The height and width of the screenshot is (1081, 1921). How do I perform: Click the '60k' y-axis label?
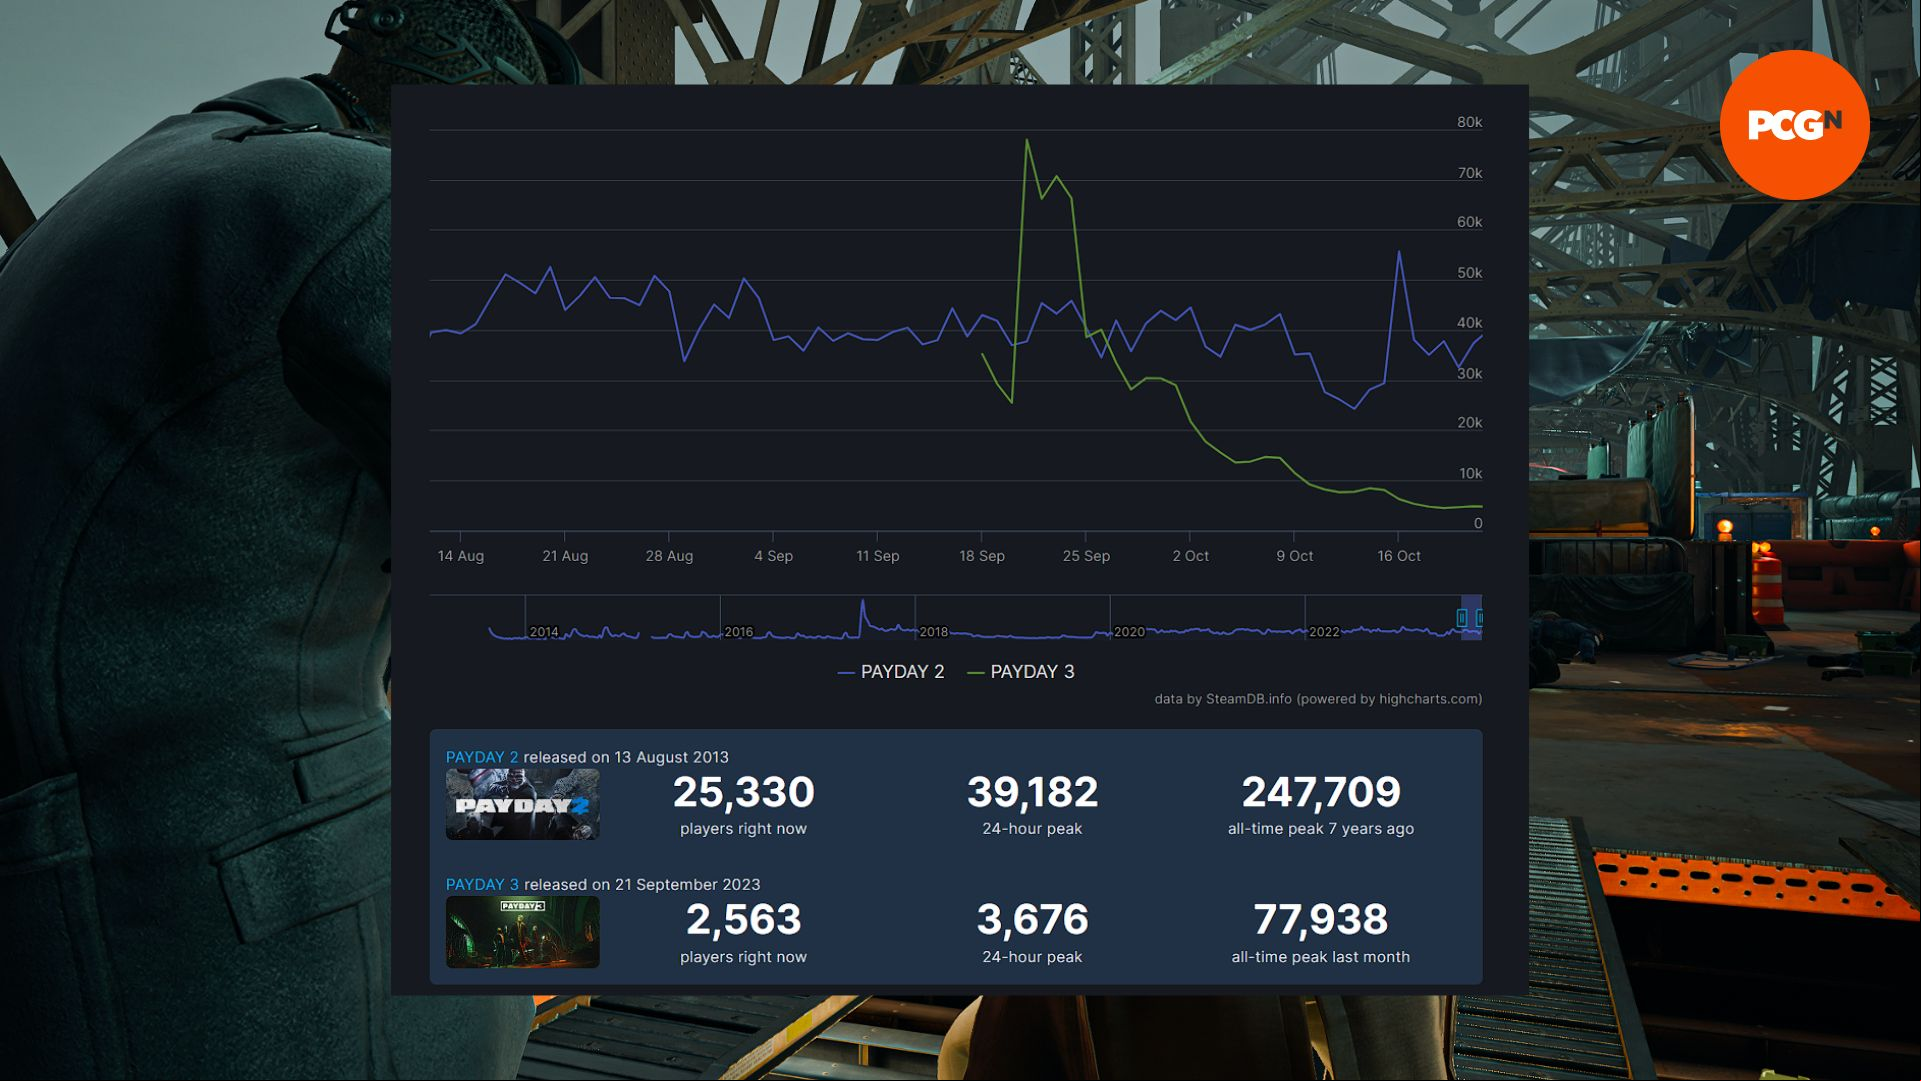[1469, 222]
